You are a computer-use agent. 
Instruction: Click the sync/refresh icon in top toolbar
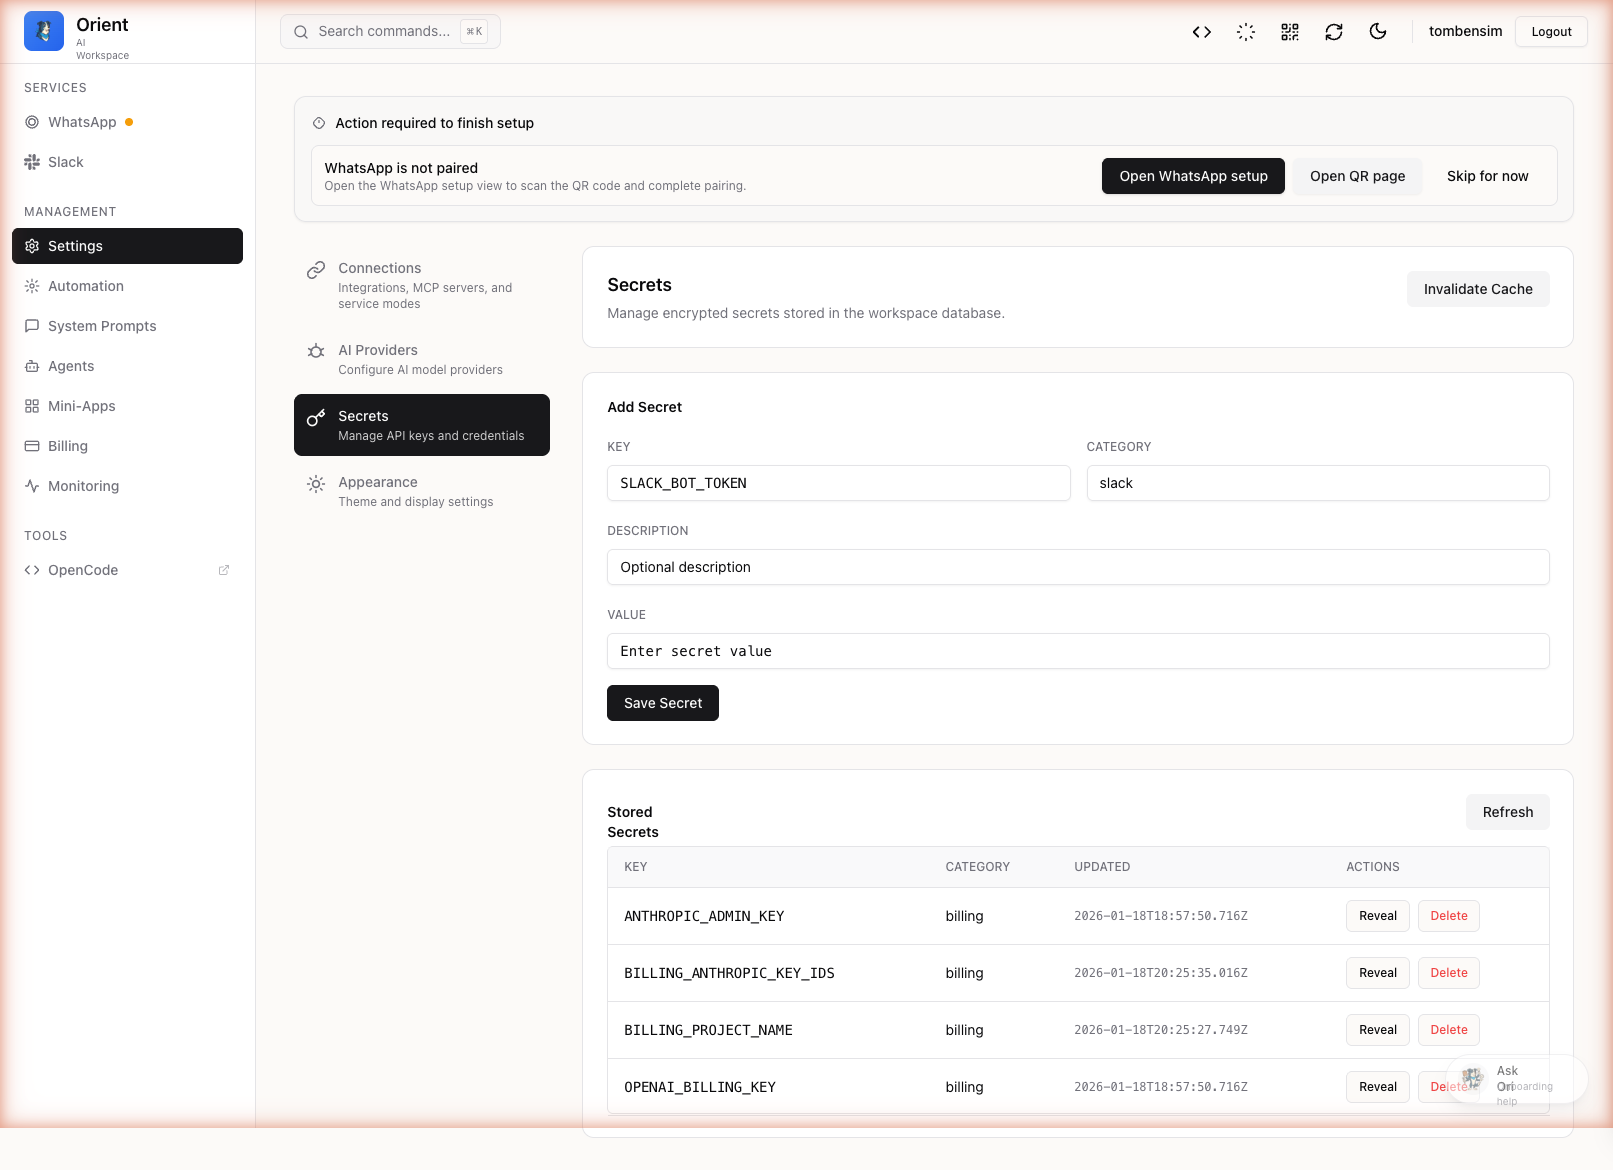point(1333,31)
